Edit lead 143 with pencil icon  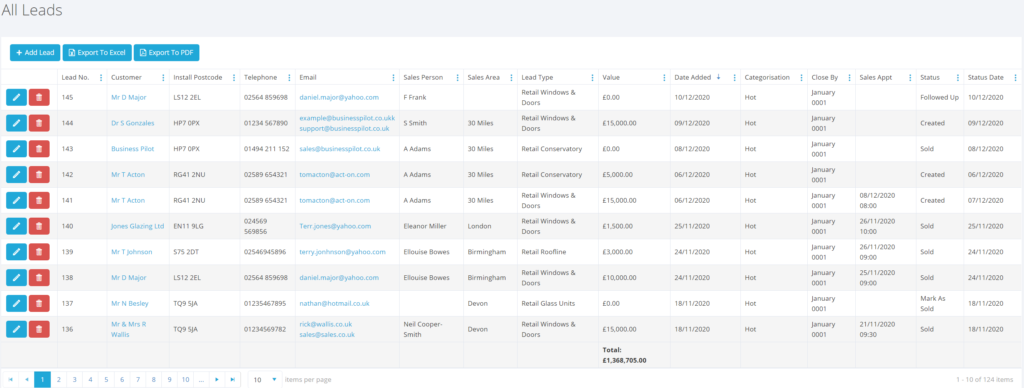16,149
